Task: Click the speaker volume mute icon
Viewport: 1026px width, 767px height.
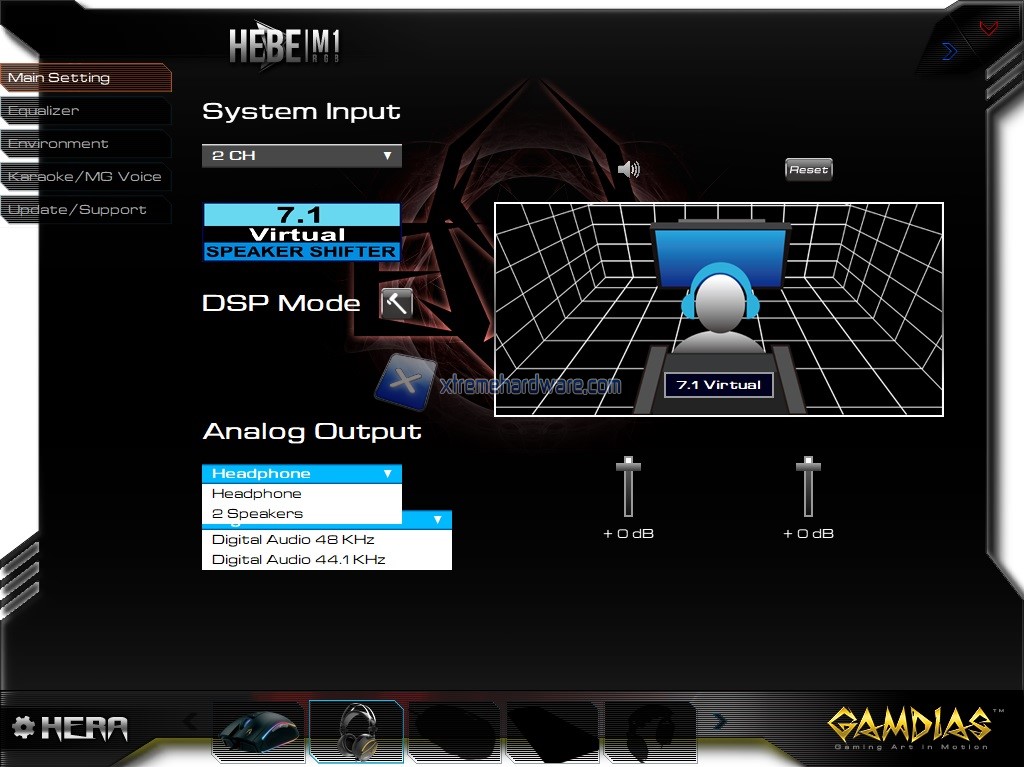Action: click(628, 169)
